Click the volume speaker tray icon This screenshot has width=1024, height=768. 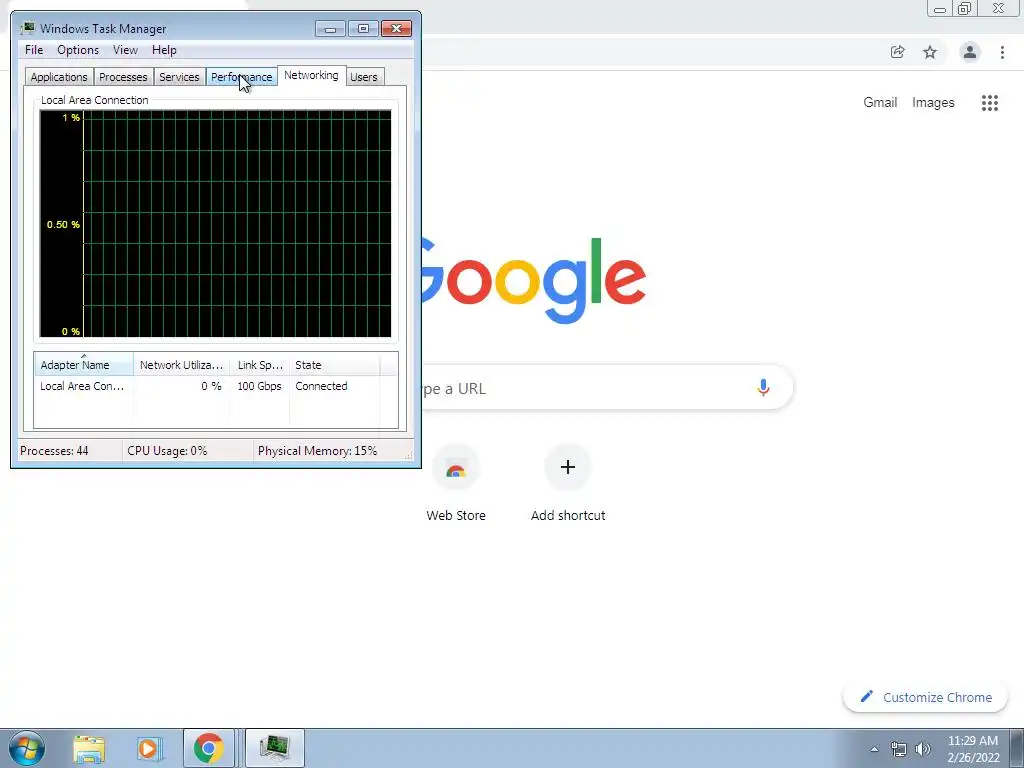(923, 749)
